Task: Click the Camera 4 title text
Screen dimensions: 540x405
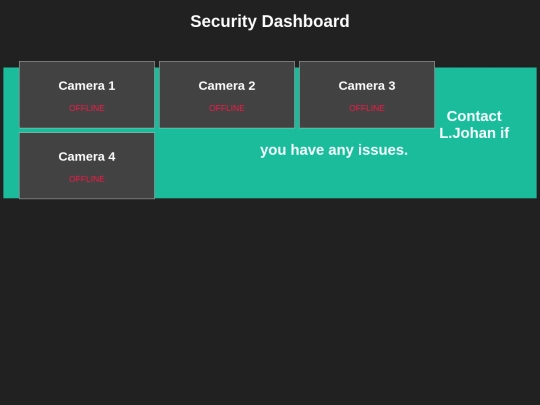Action: click(87, 157)
